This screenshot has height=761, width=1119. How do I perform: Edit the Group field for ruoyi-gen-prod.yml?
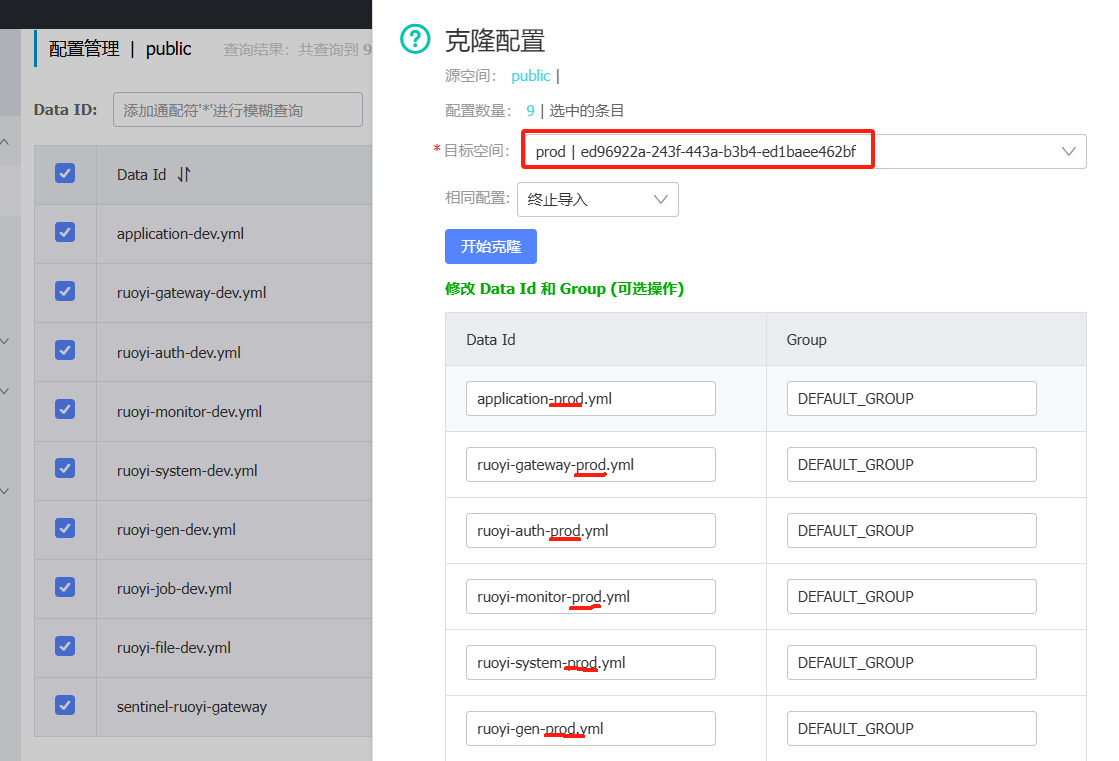[x=911, y=728]
